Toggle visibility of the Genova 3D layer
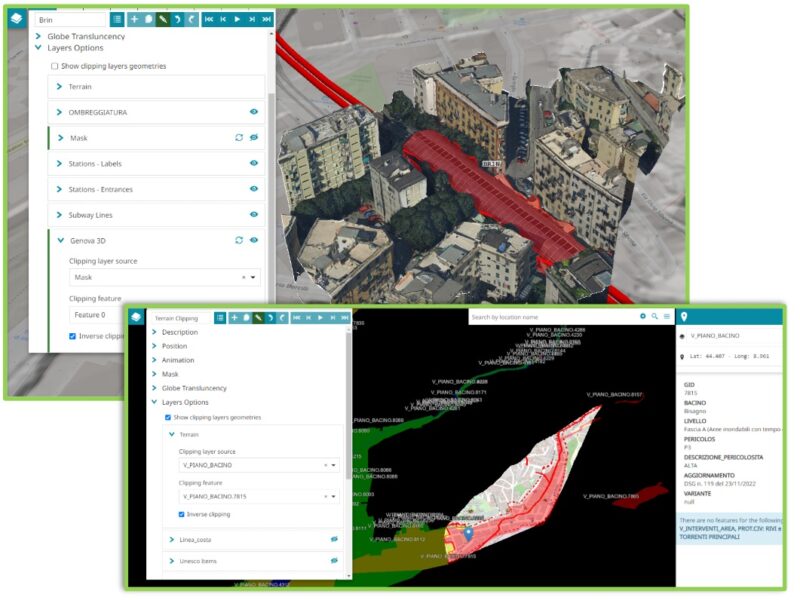Viewport: 800px width, 600px height. 254,240
